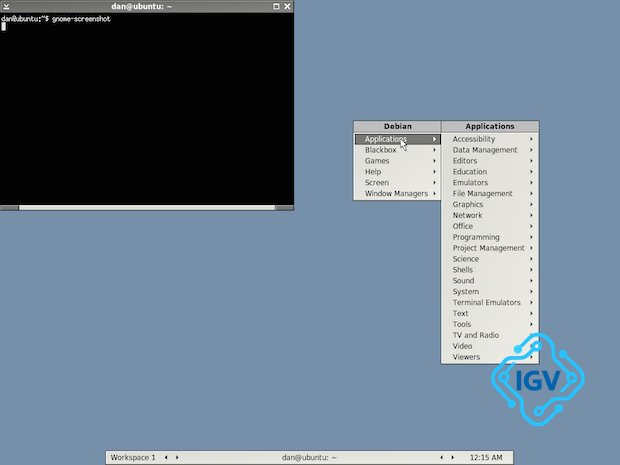Open the Screen submenu
Screen dimensions: 620x465
coord(397,182)
